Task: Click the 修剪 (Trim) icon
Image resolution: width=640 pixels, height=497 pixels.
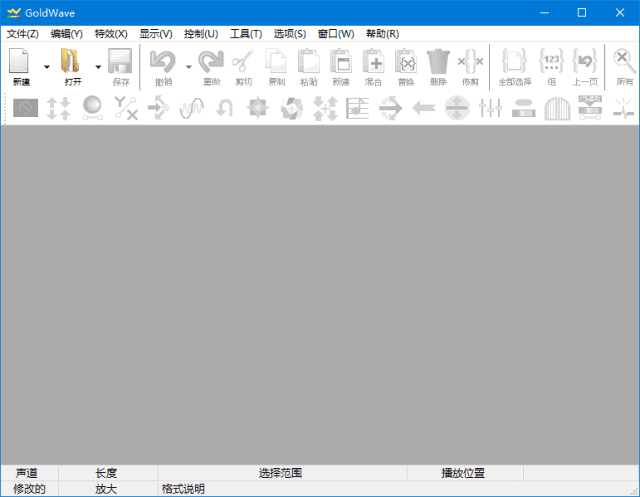Action: pyautogui.click(x=470, y=61)
